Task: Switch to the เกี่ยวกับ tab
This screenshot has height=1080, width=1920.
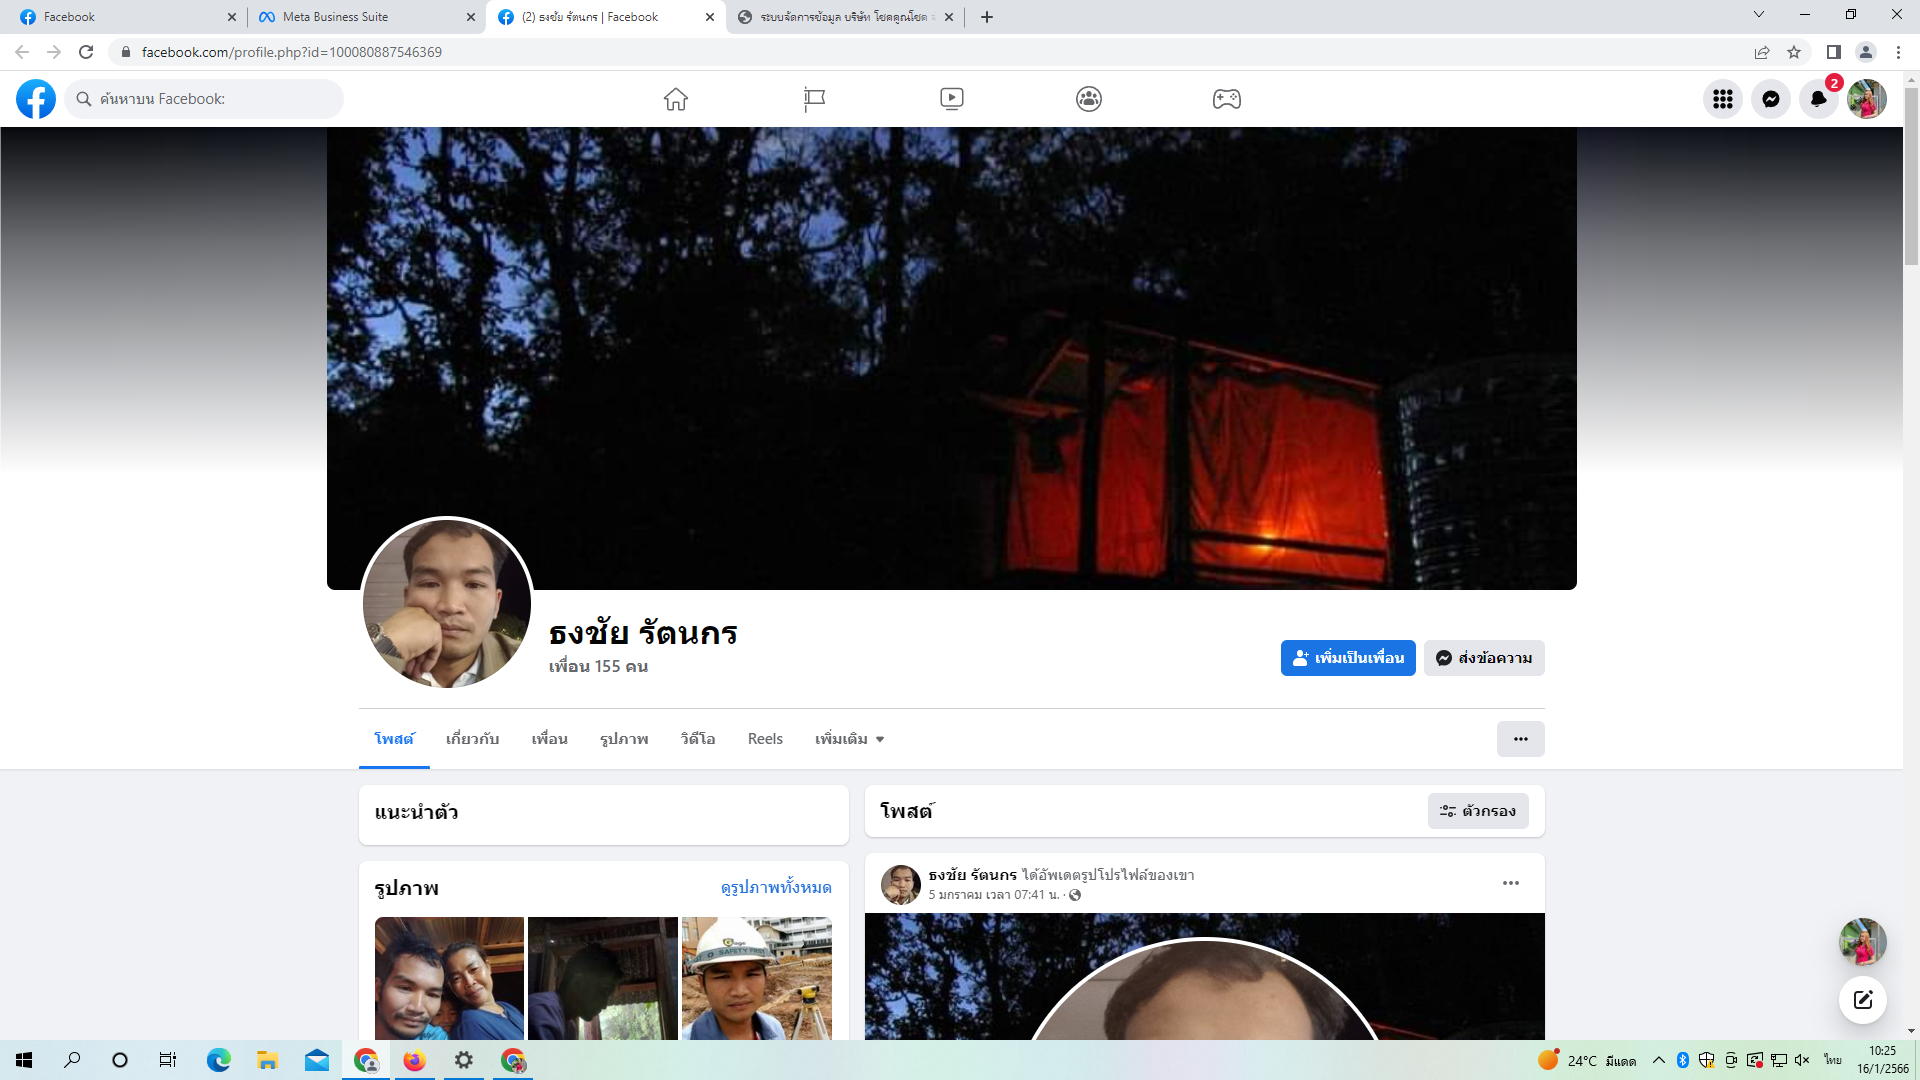Action: tap(472, 739)
